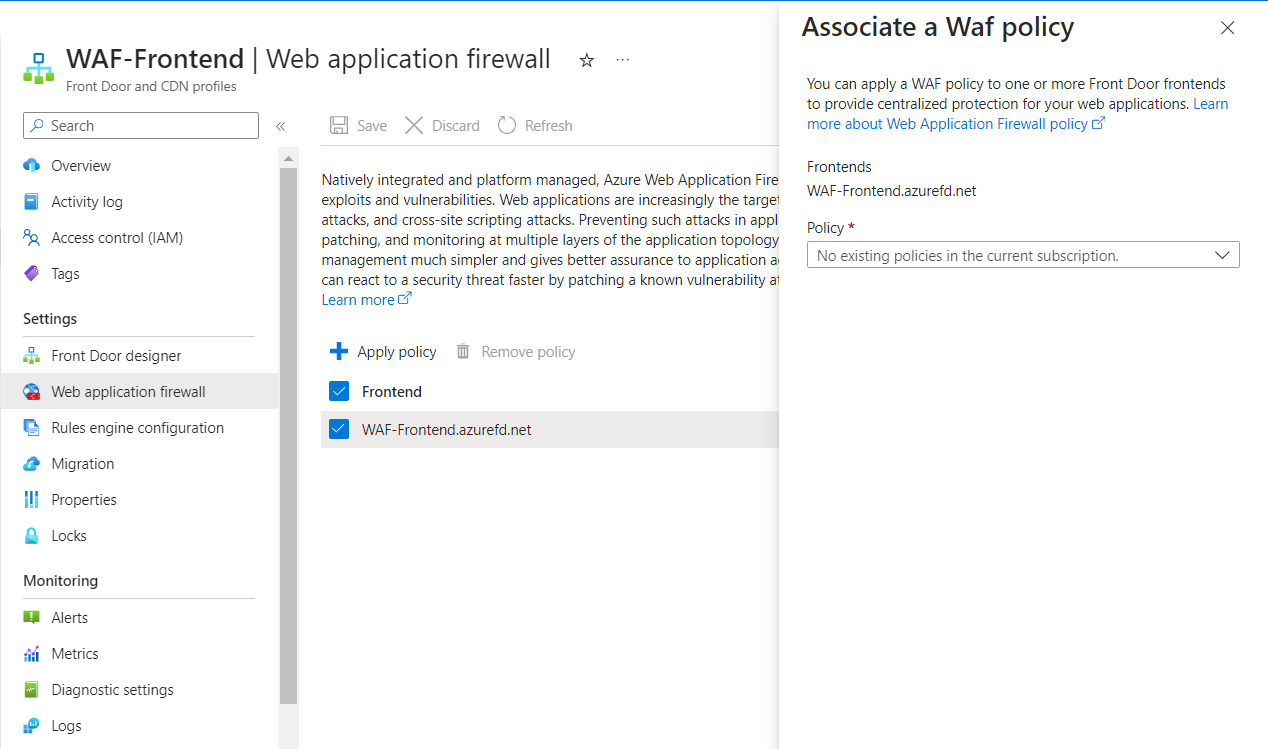Click the Remove policy trash icon

(x=461, y=351)
